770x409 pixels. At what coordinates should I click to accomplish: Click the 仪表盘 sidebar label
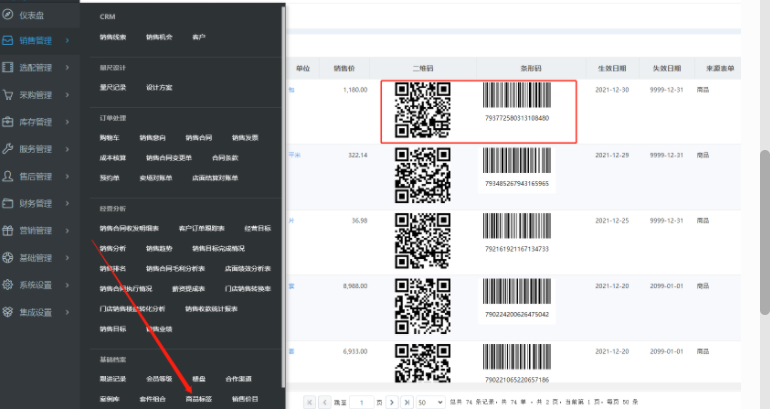point(32,15)
